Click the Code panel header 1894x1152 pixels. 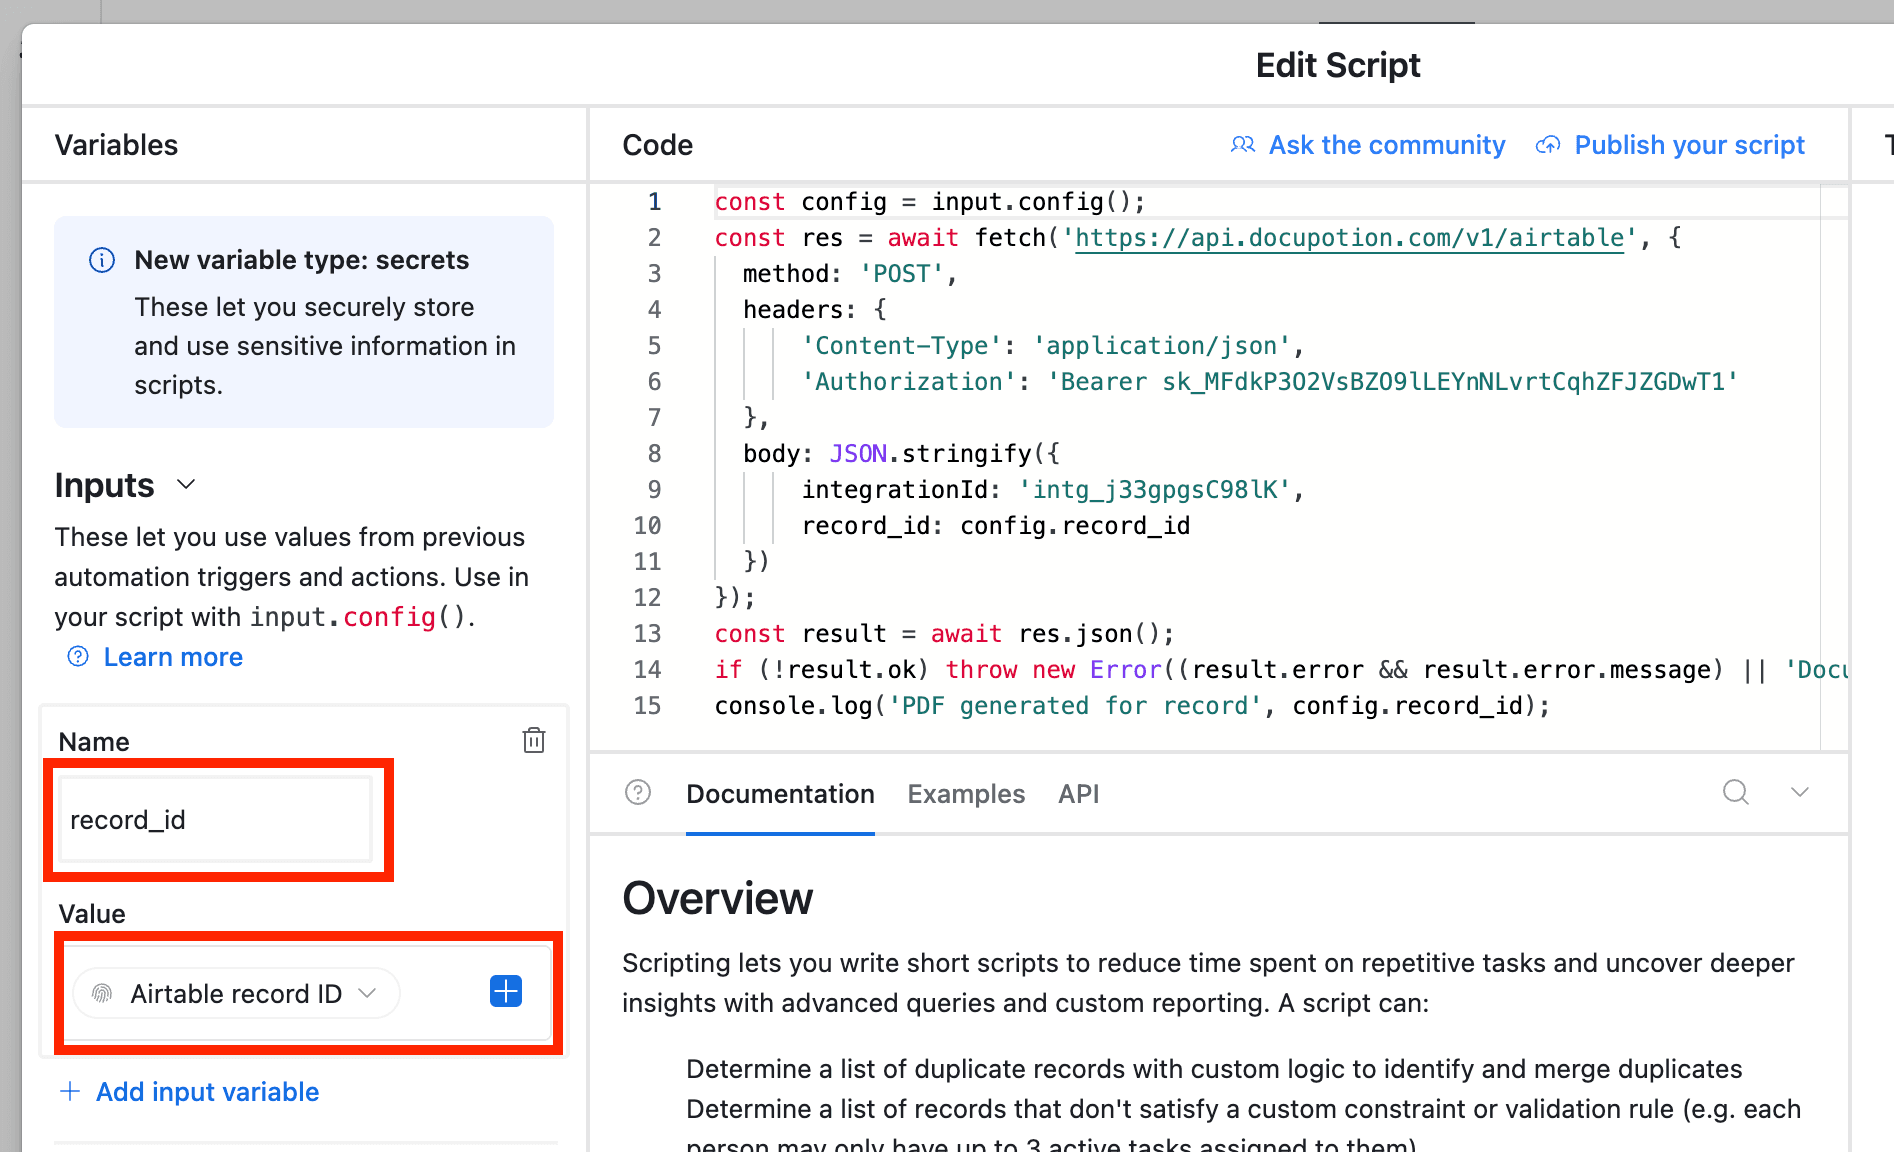click(x=657, y=145)
